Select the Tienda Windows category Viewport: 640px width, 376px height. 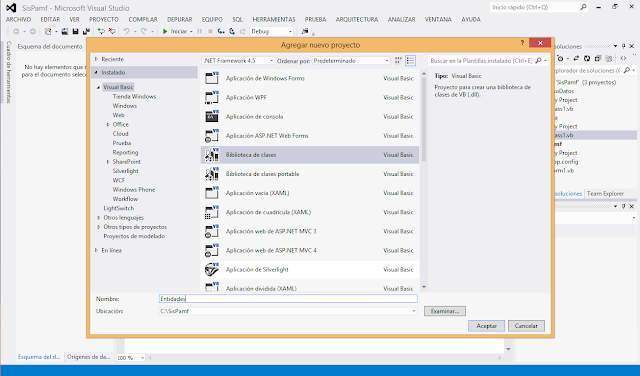pyautogui.click(x=134, y=97)
